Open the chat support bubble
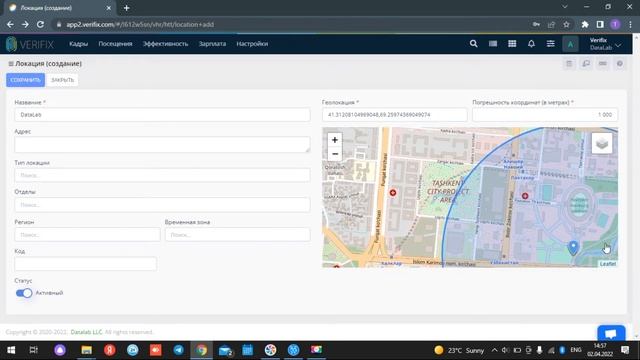 pyautogui.click(x=611, y=333)
